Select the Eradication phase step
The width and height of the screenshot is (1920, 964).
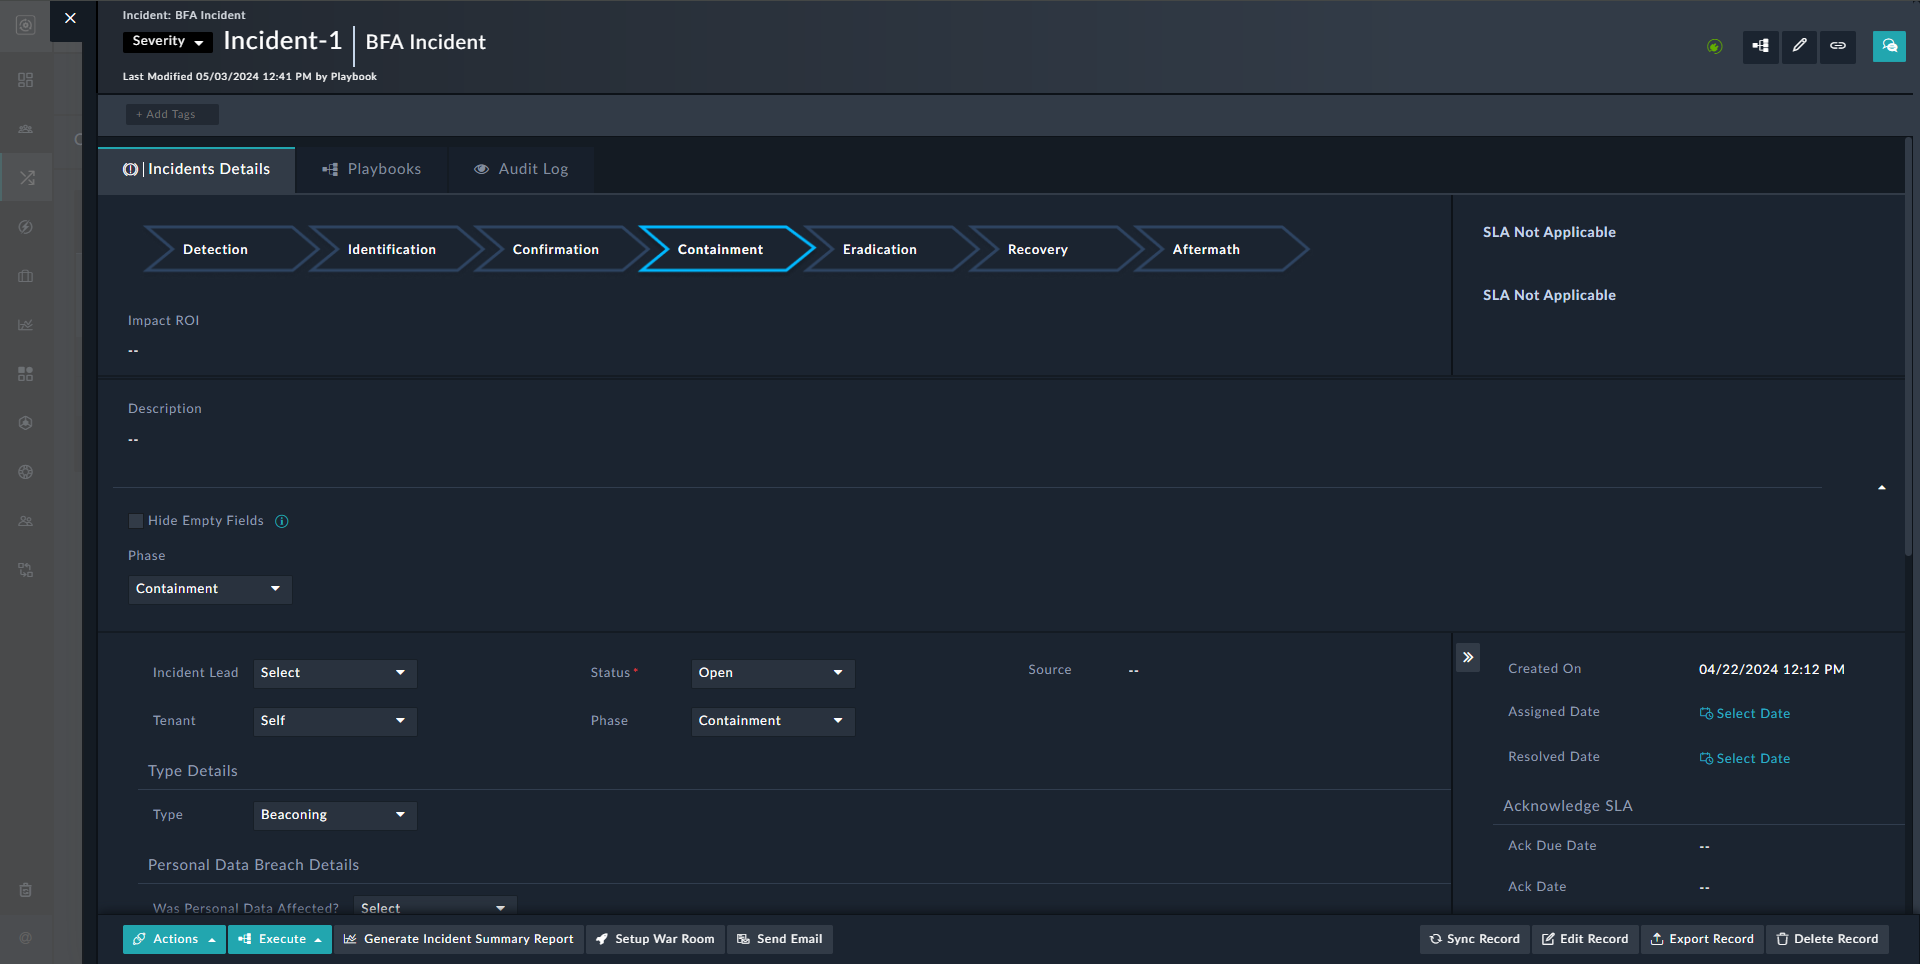point(879,249)
